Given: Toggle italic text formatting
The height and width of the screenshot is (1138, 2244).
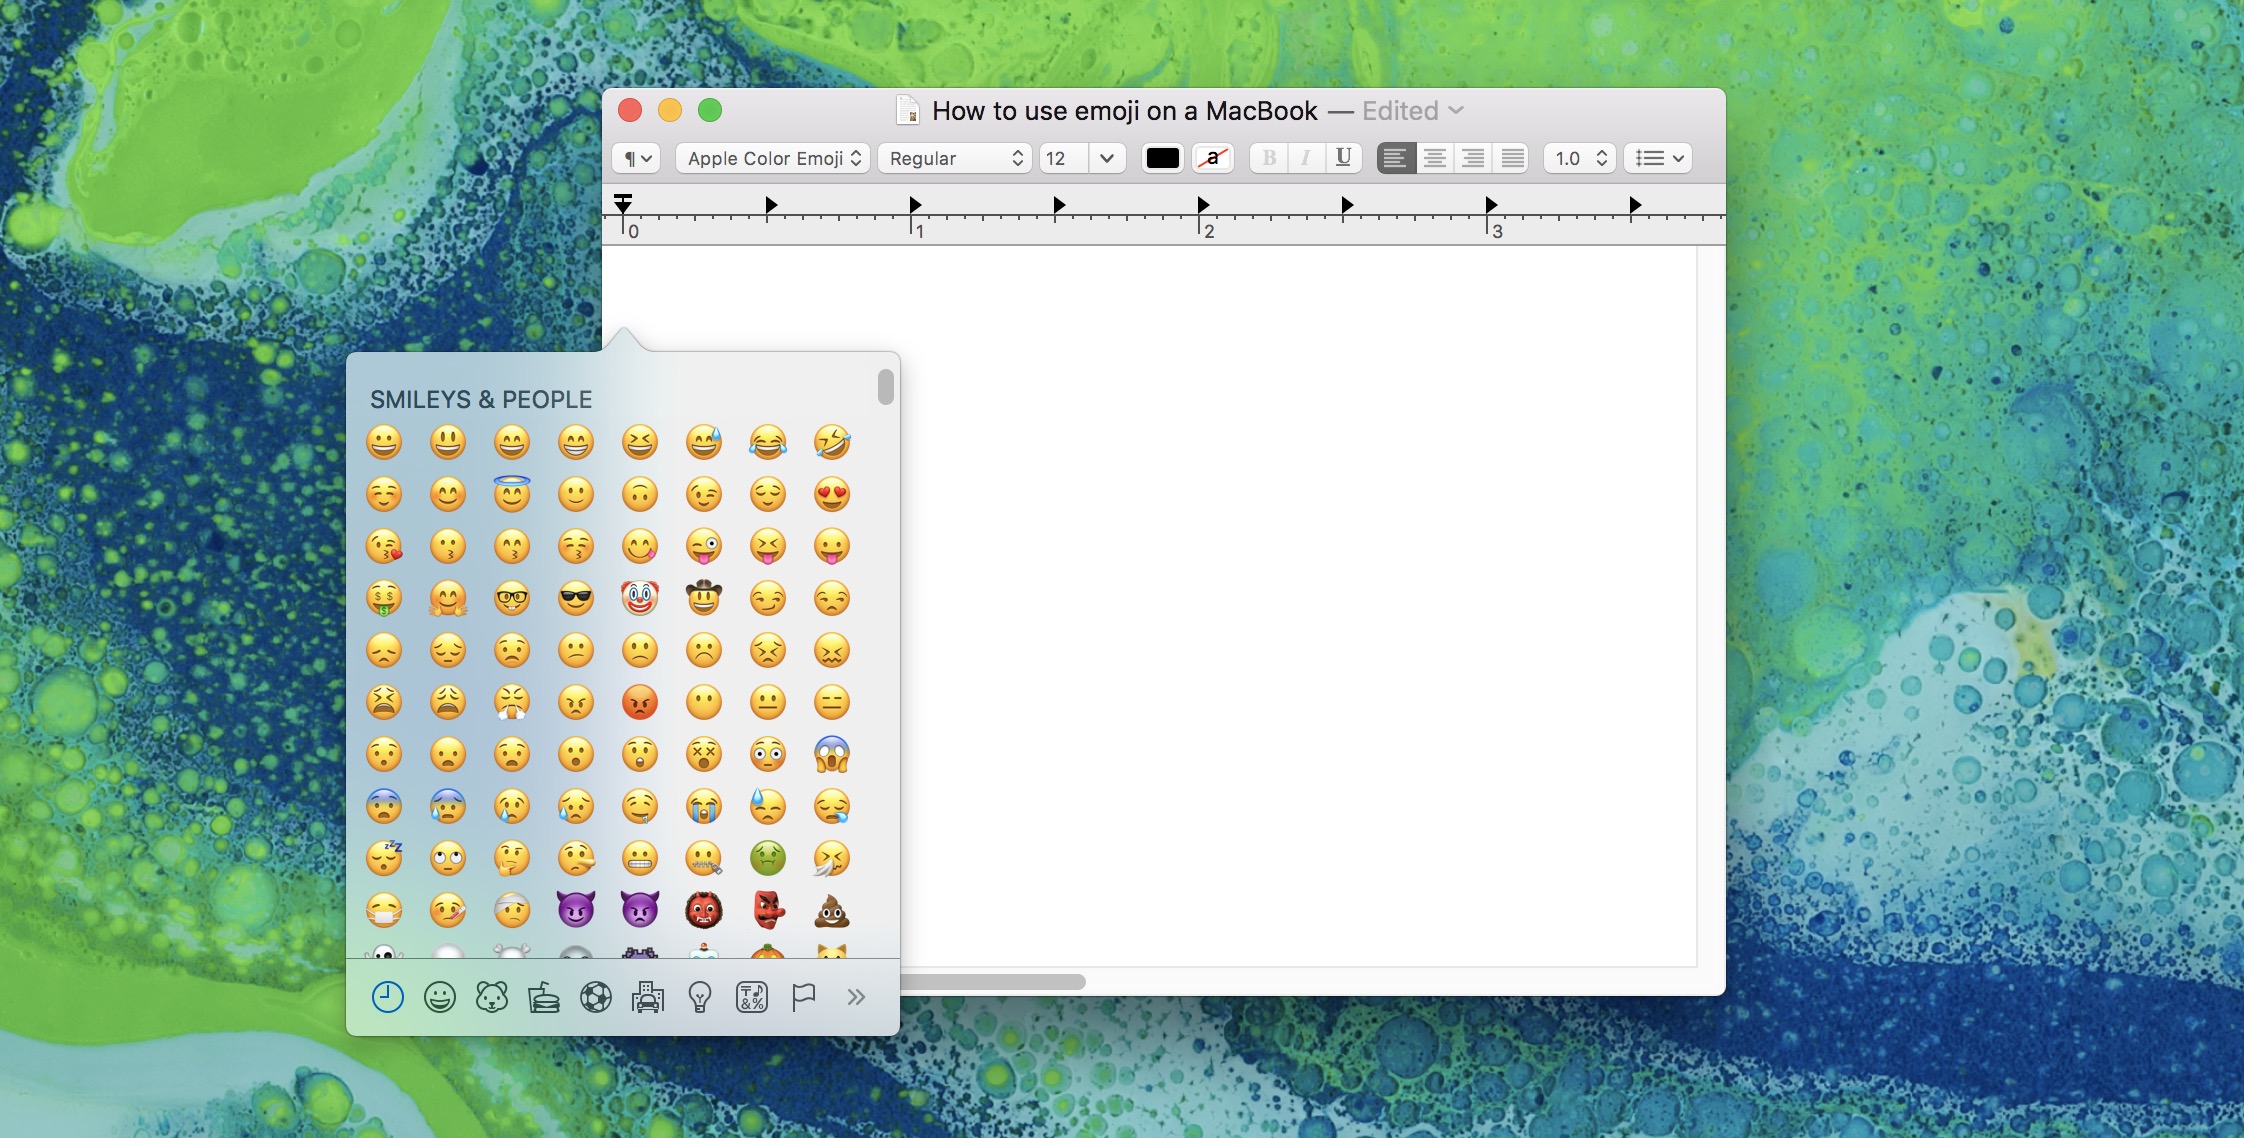Looking at the screenshot, I should [x=1305, y=158].
